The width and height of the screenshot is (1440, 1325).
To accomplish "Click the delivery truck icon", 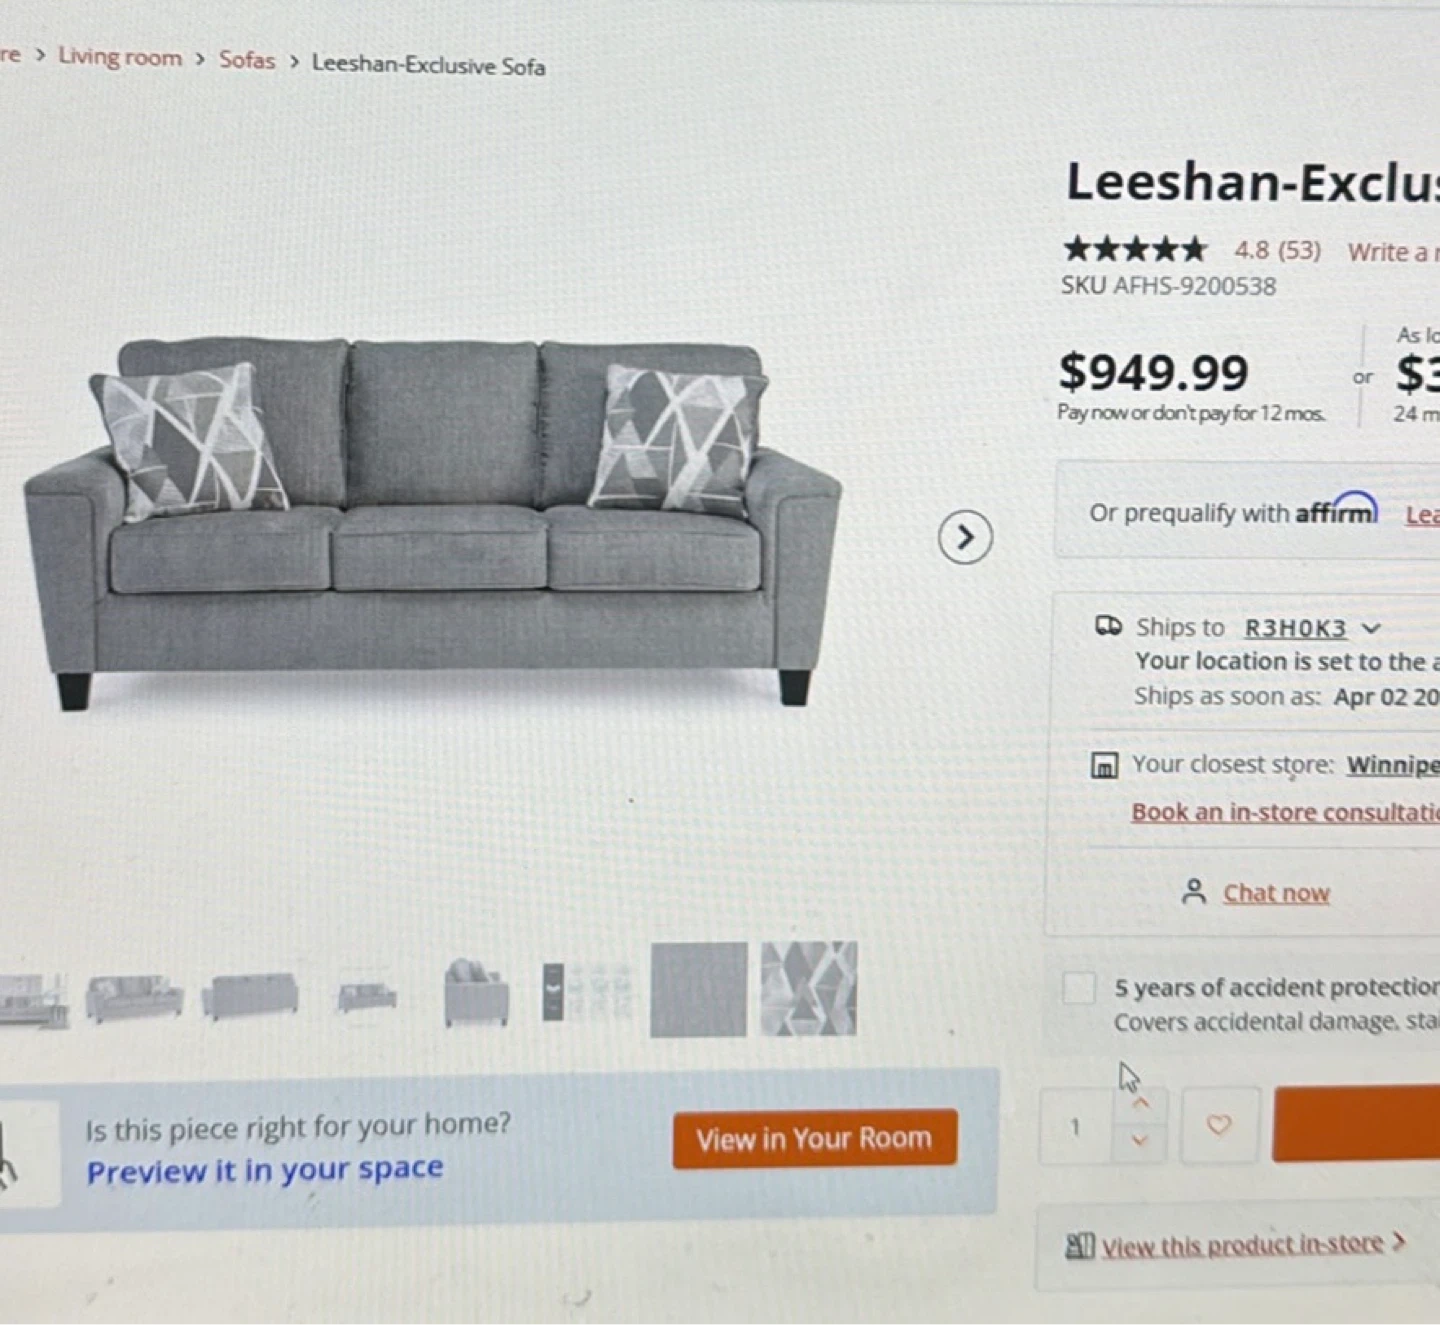I will (x=1108, y=627).
